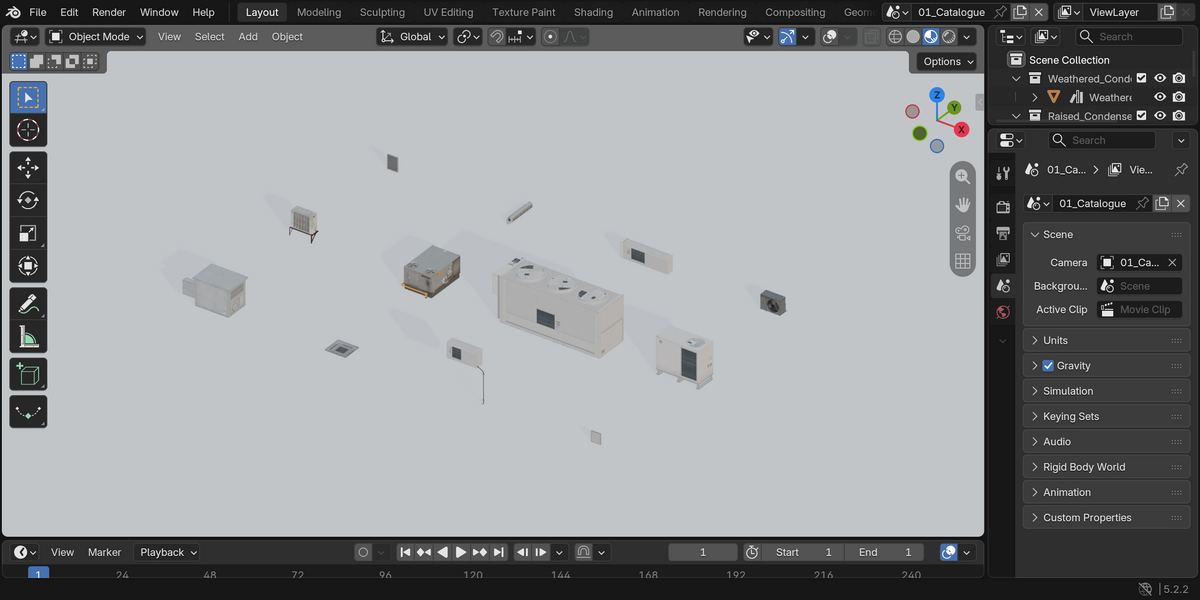Expand the Simulation panel
The width and height of the screenshot is (1200, 600).
tap(1107, 391)
